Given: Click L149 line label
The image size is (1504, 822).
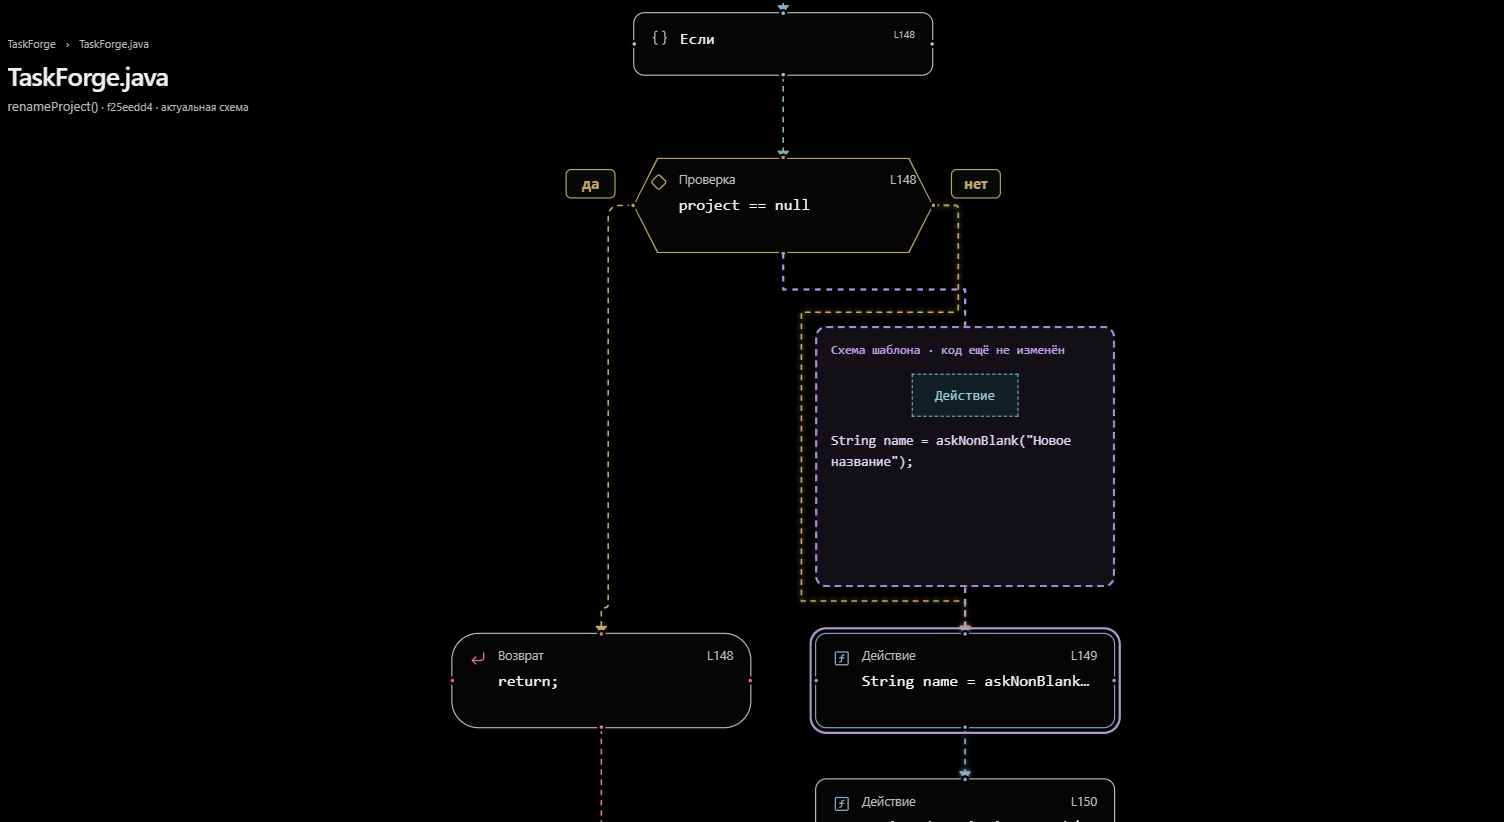Looking at the screenshot, I should 1084,656.
